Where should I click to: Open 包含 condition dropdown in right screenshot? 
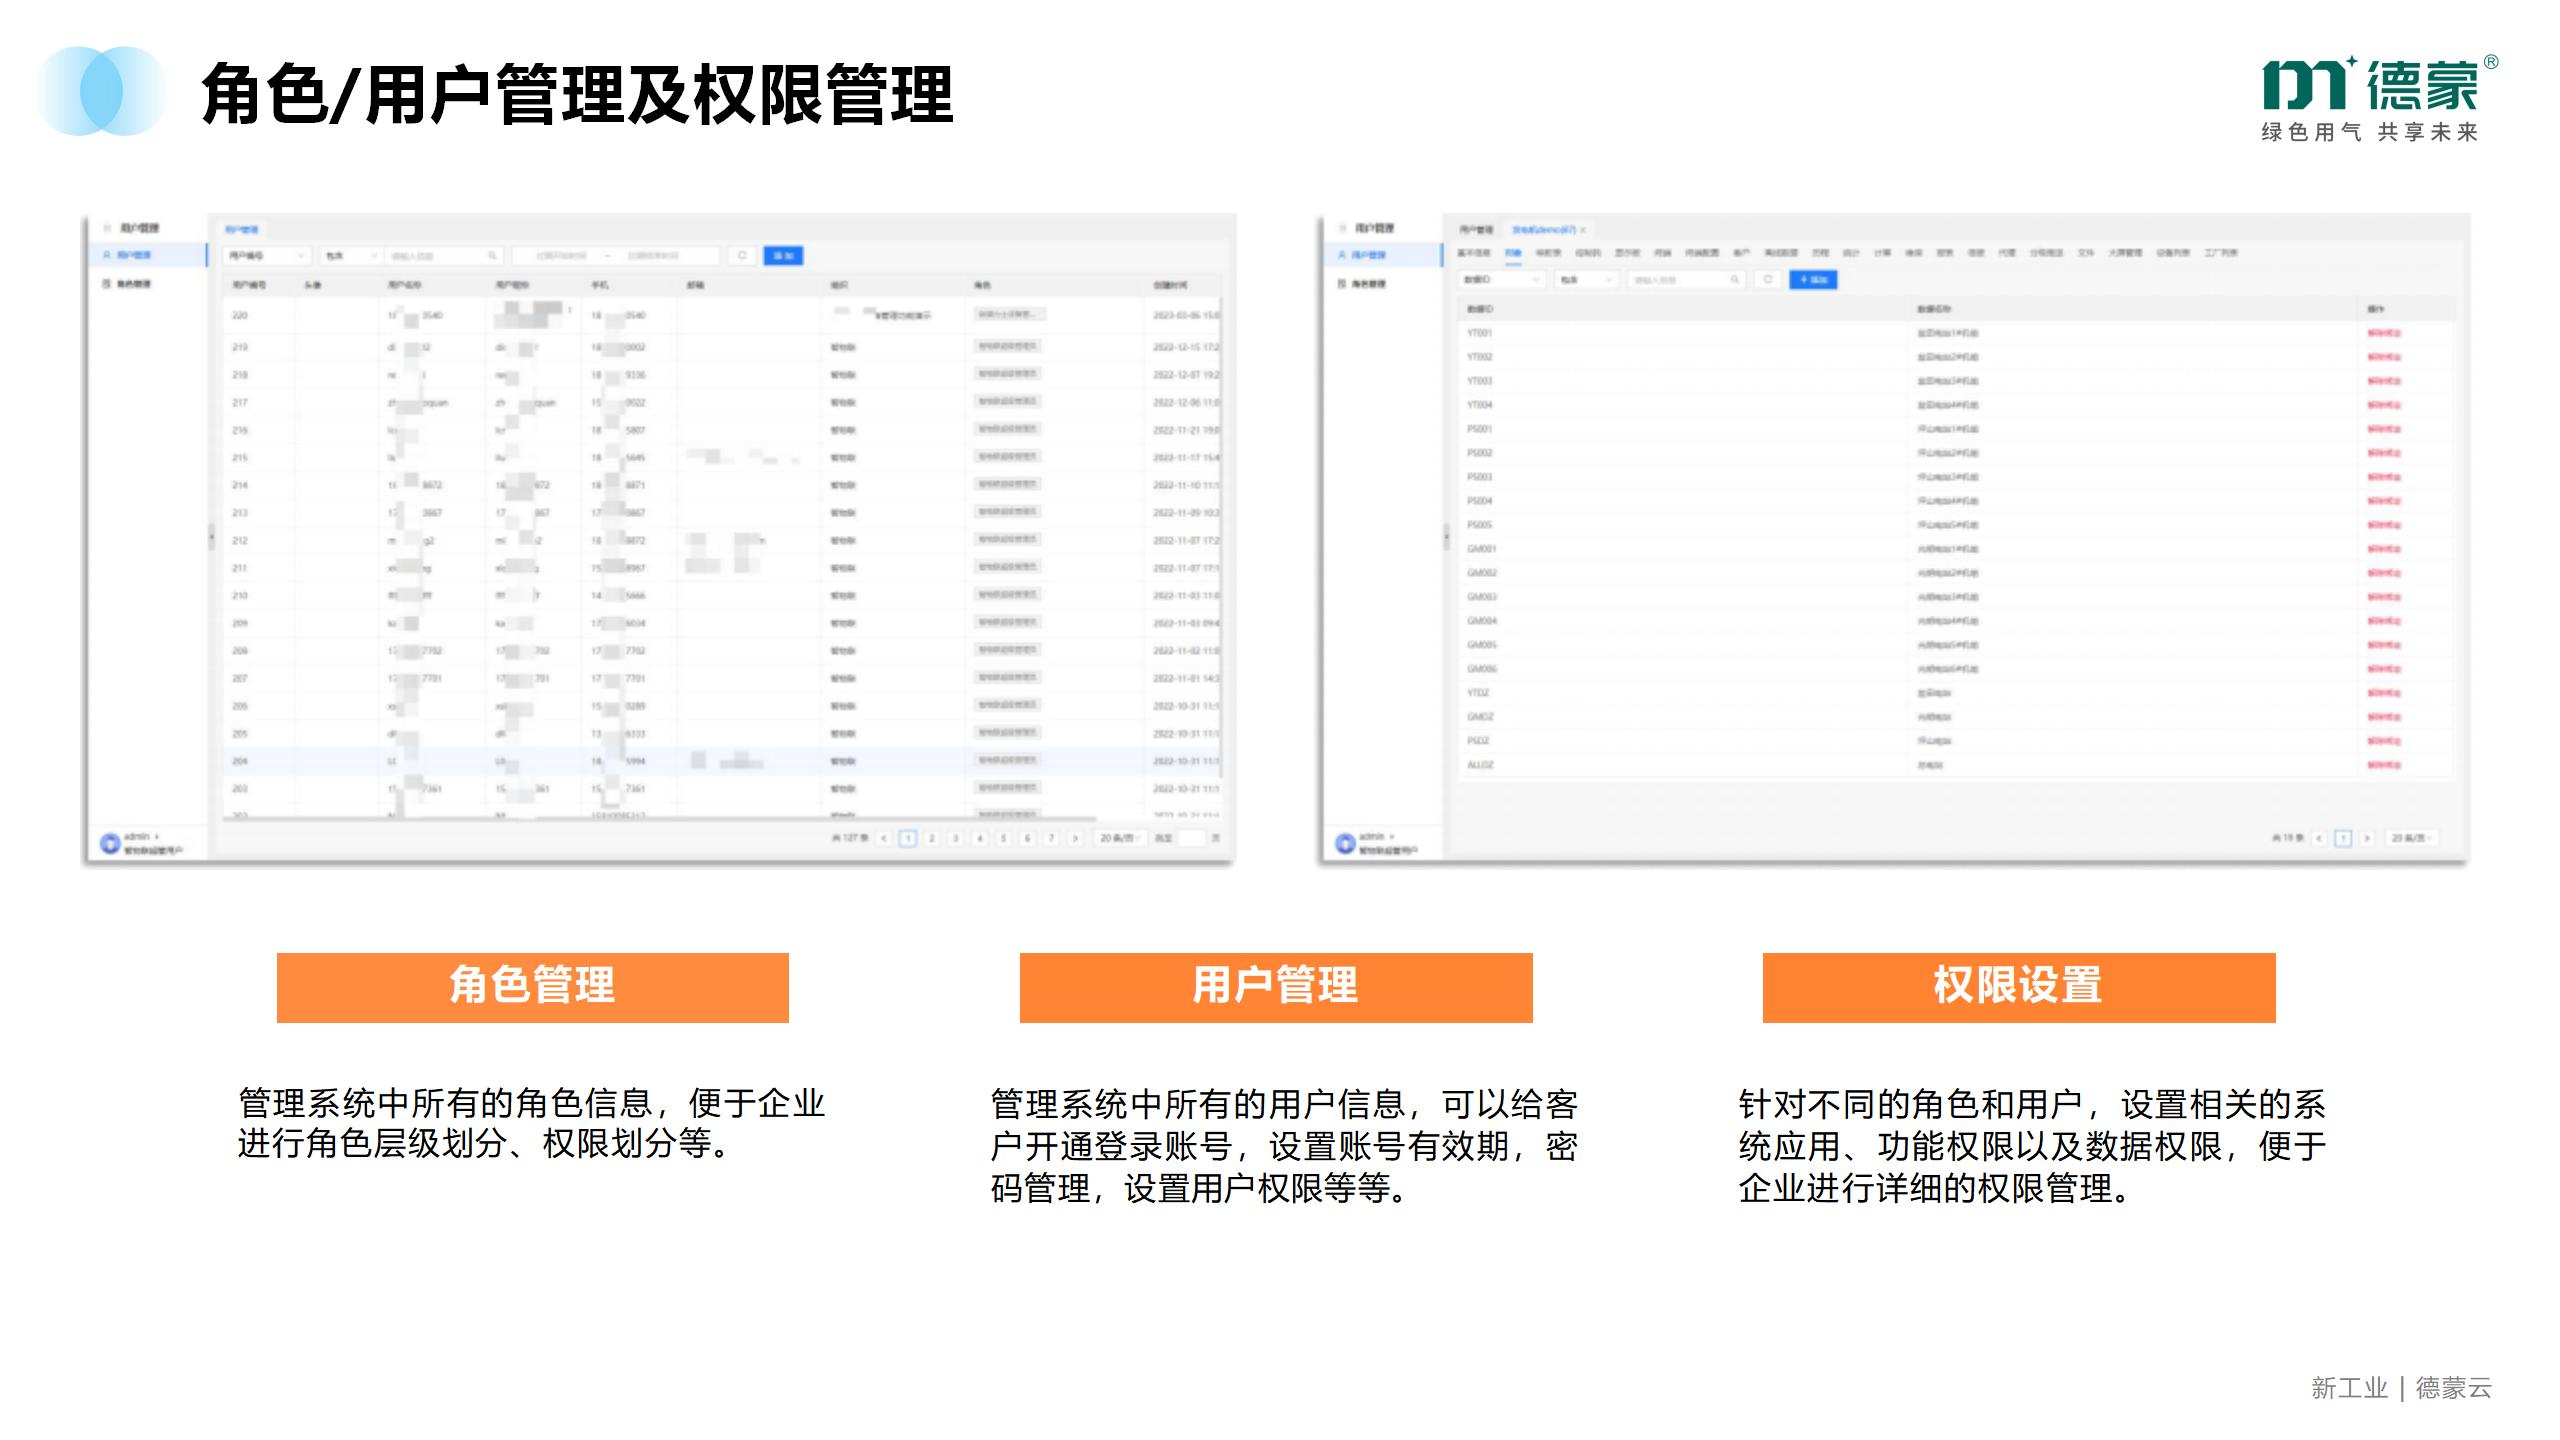[1587, 280]
